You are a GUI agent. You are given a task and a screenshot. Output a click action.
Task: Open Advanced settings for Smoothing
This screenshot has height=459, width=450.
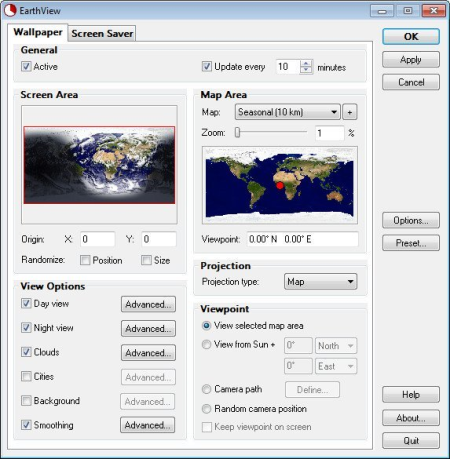click(x=147, y=425)
